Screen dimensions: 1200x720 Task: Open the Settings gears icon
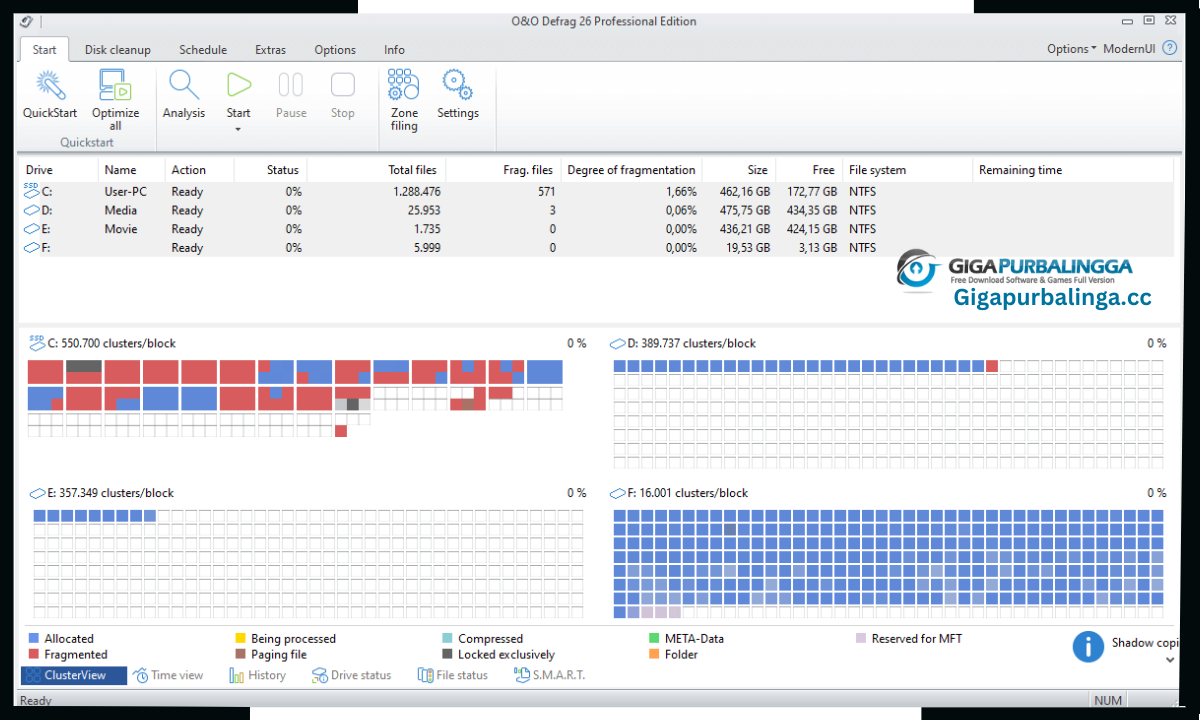[x=457, y=85]
